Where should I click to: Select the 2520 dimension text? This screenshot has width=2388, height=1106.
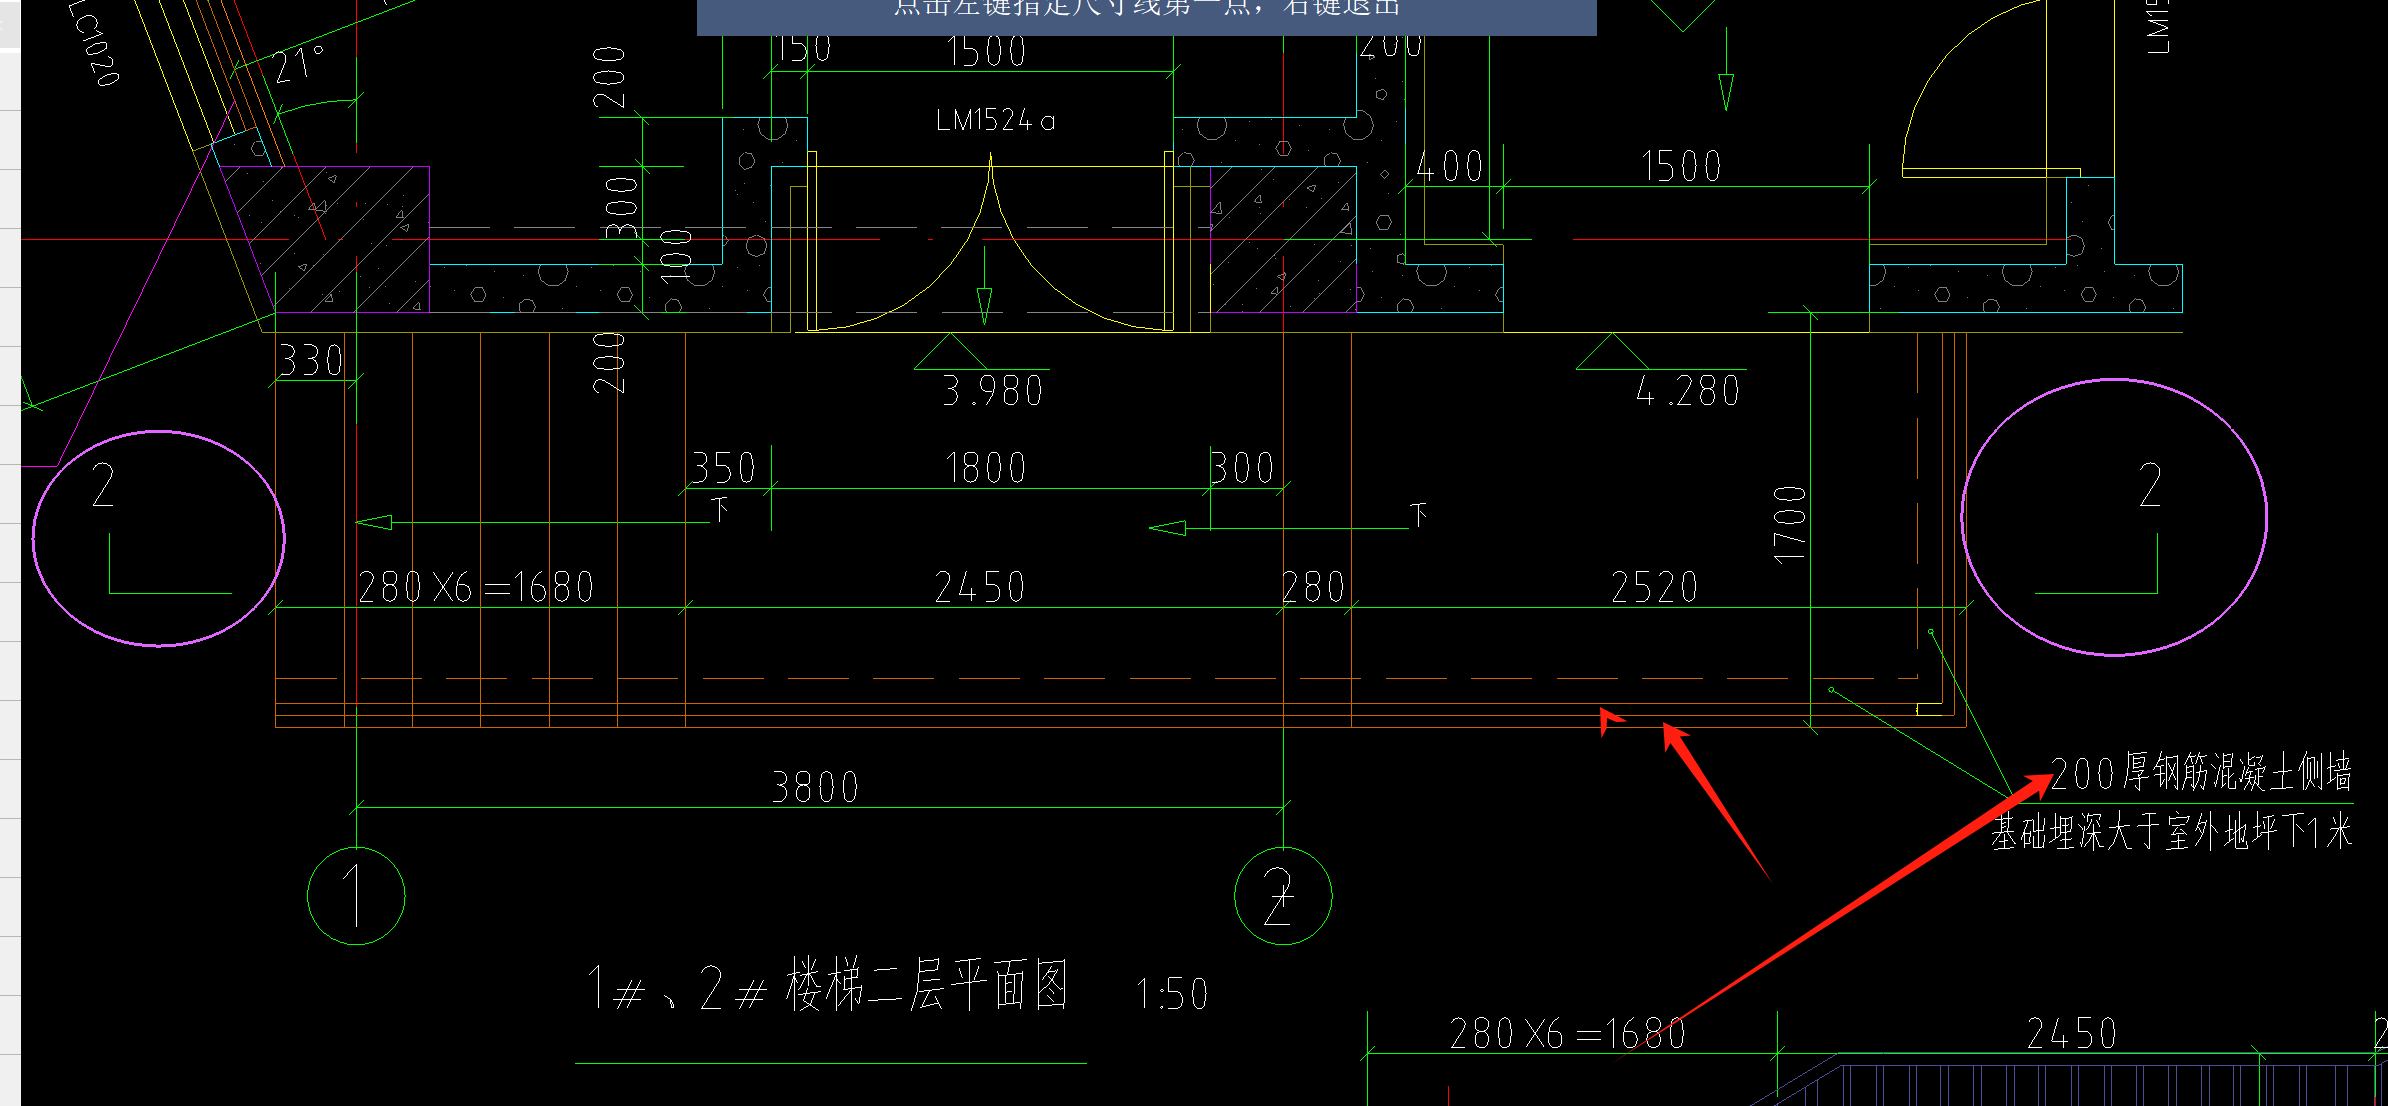click(x=1655, y=587)
